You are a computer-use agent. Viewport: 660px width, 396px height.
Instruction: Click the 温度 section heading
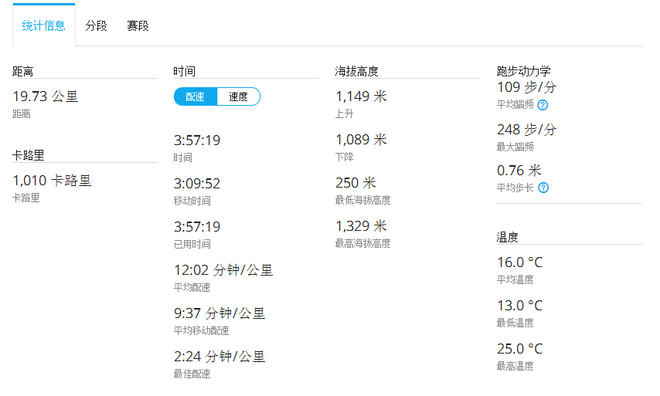(x=507, y=237)
